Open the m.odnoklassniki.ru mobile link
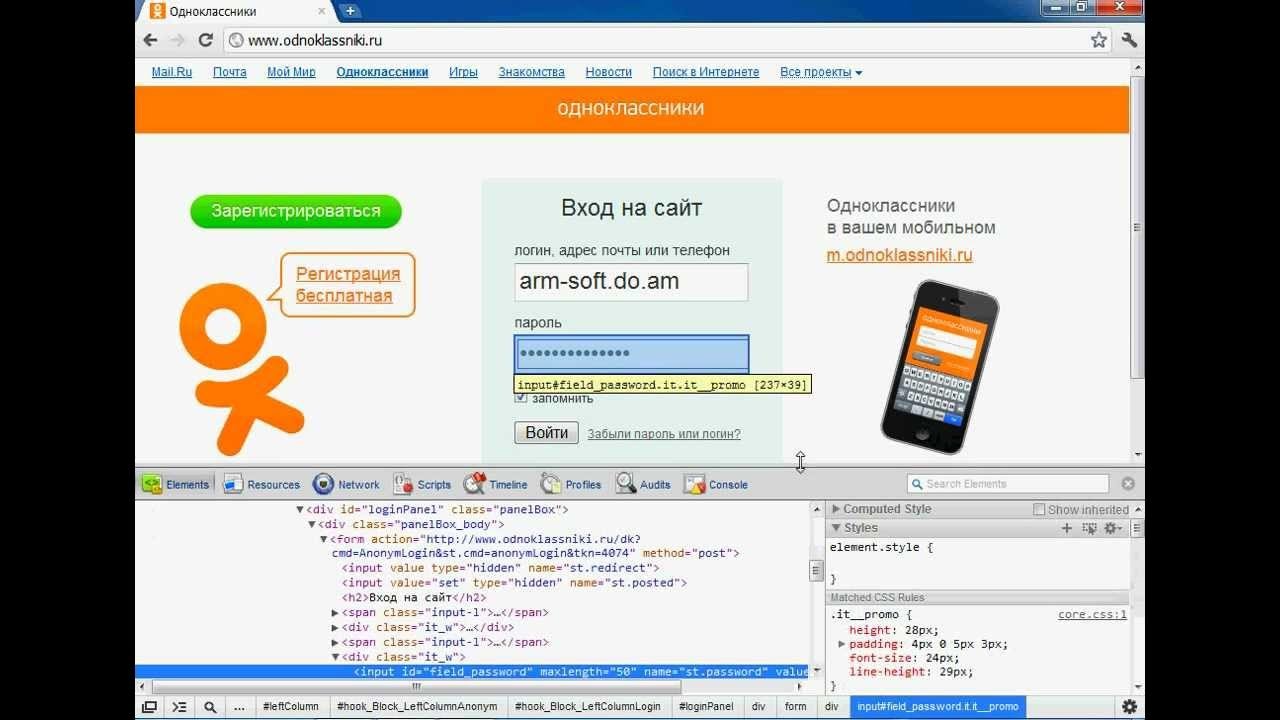The image size is (1280, 720). click(x=899, y=255)
